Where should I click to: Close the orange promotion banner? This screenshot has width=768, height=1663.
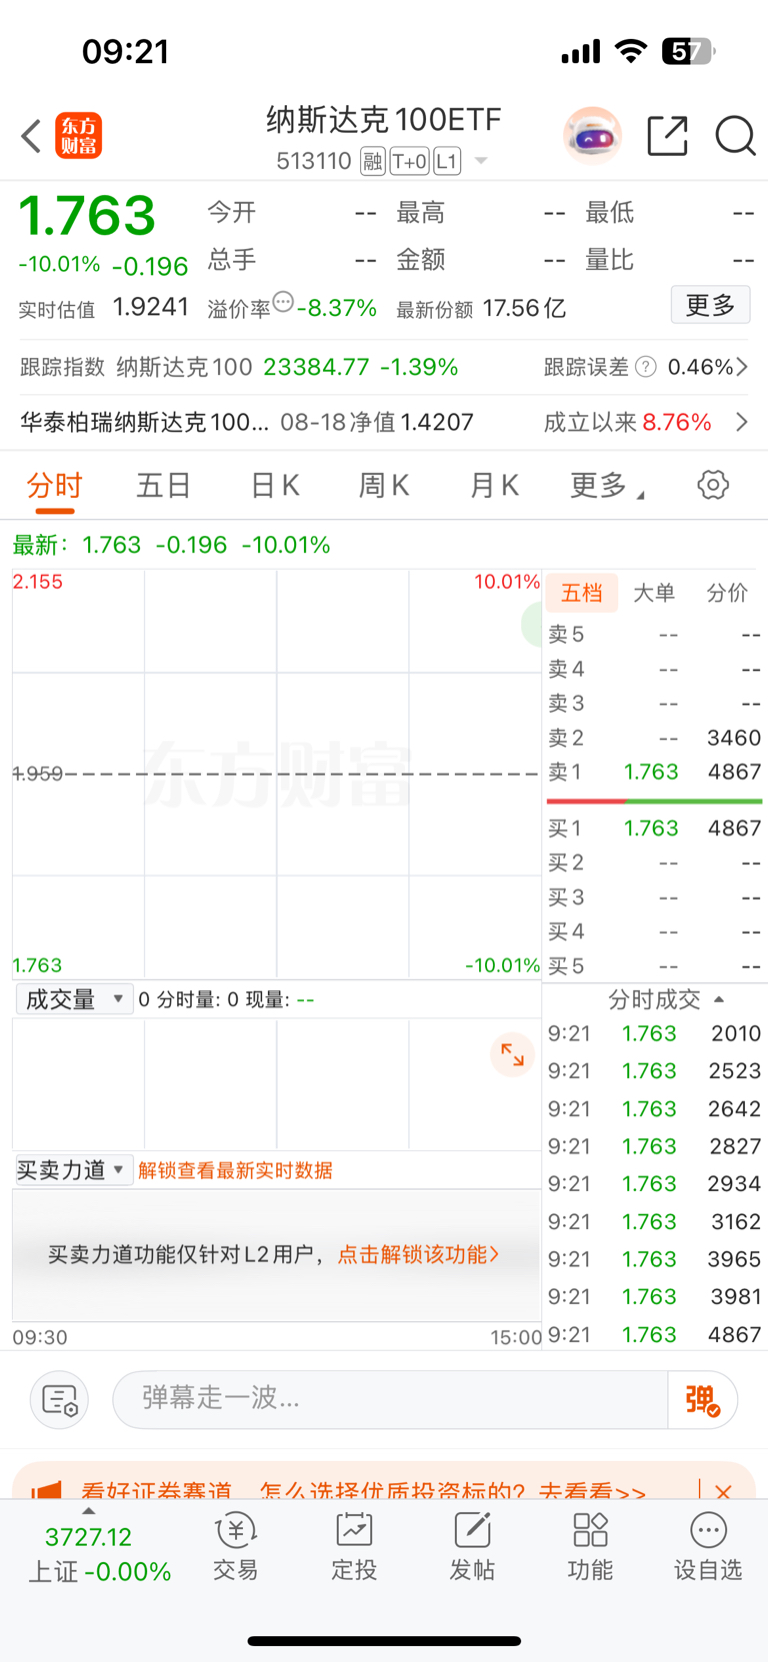[x=723, y=1491]
